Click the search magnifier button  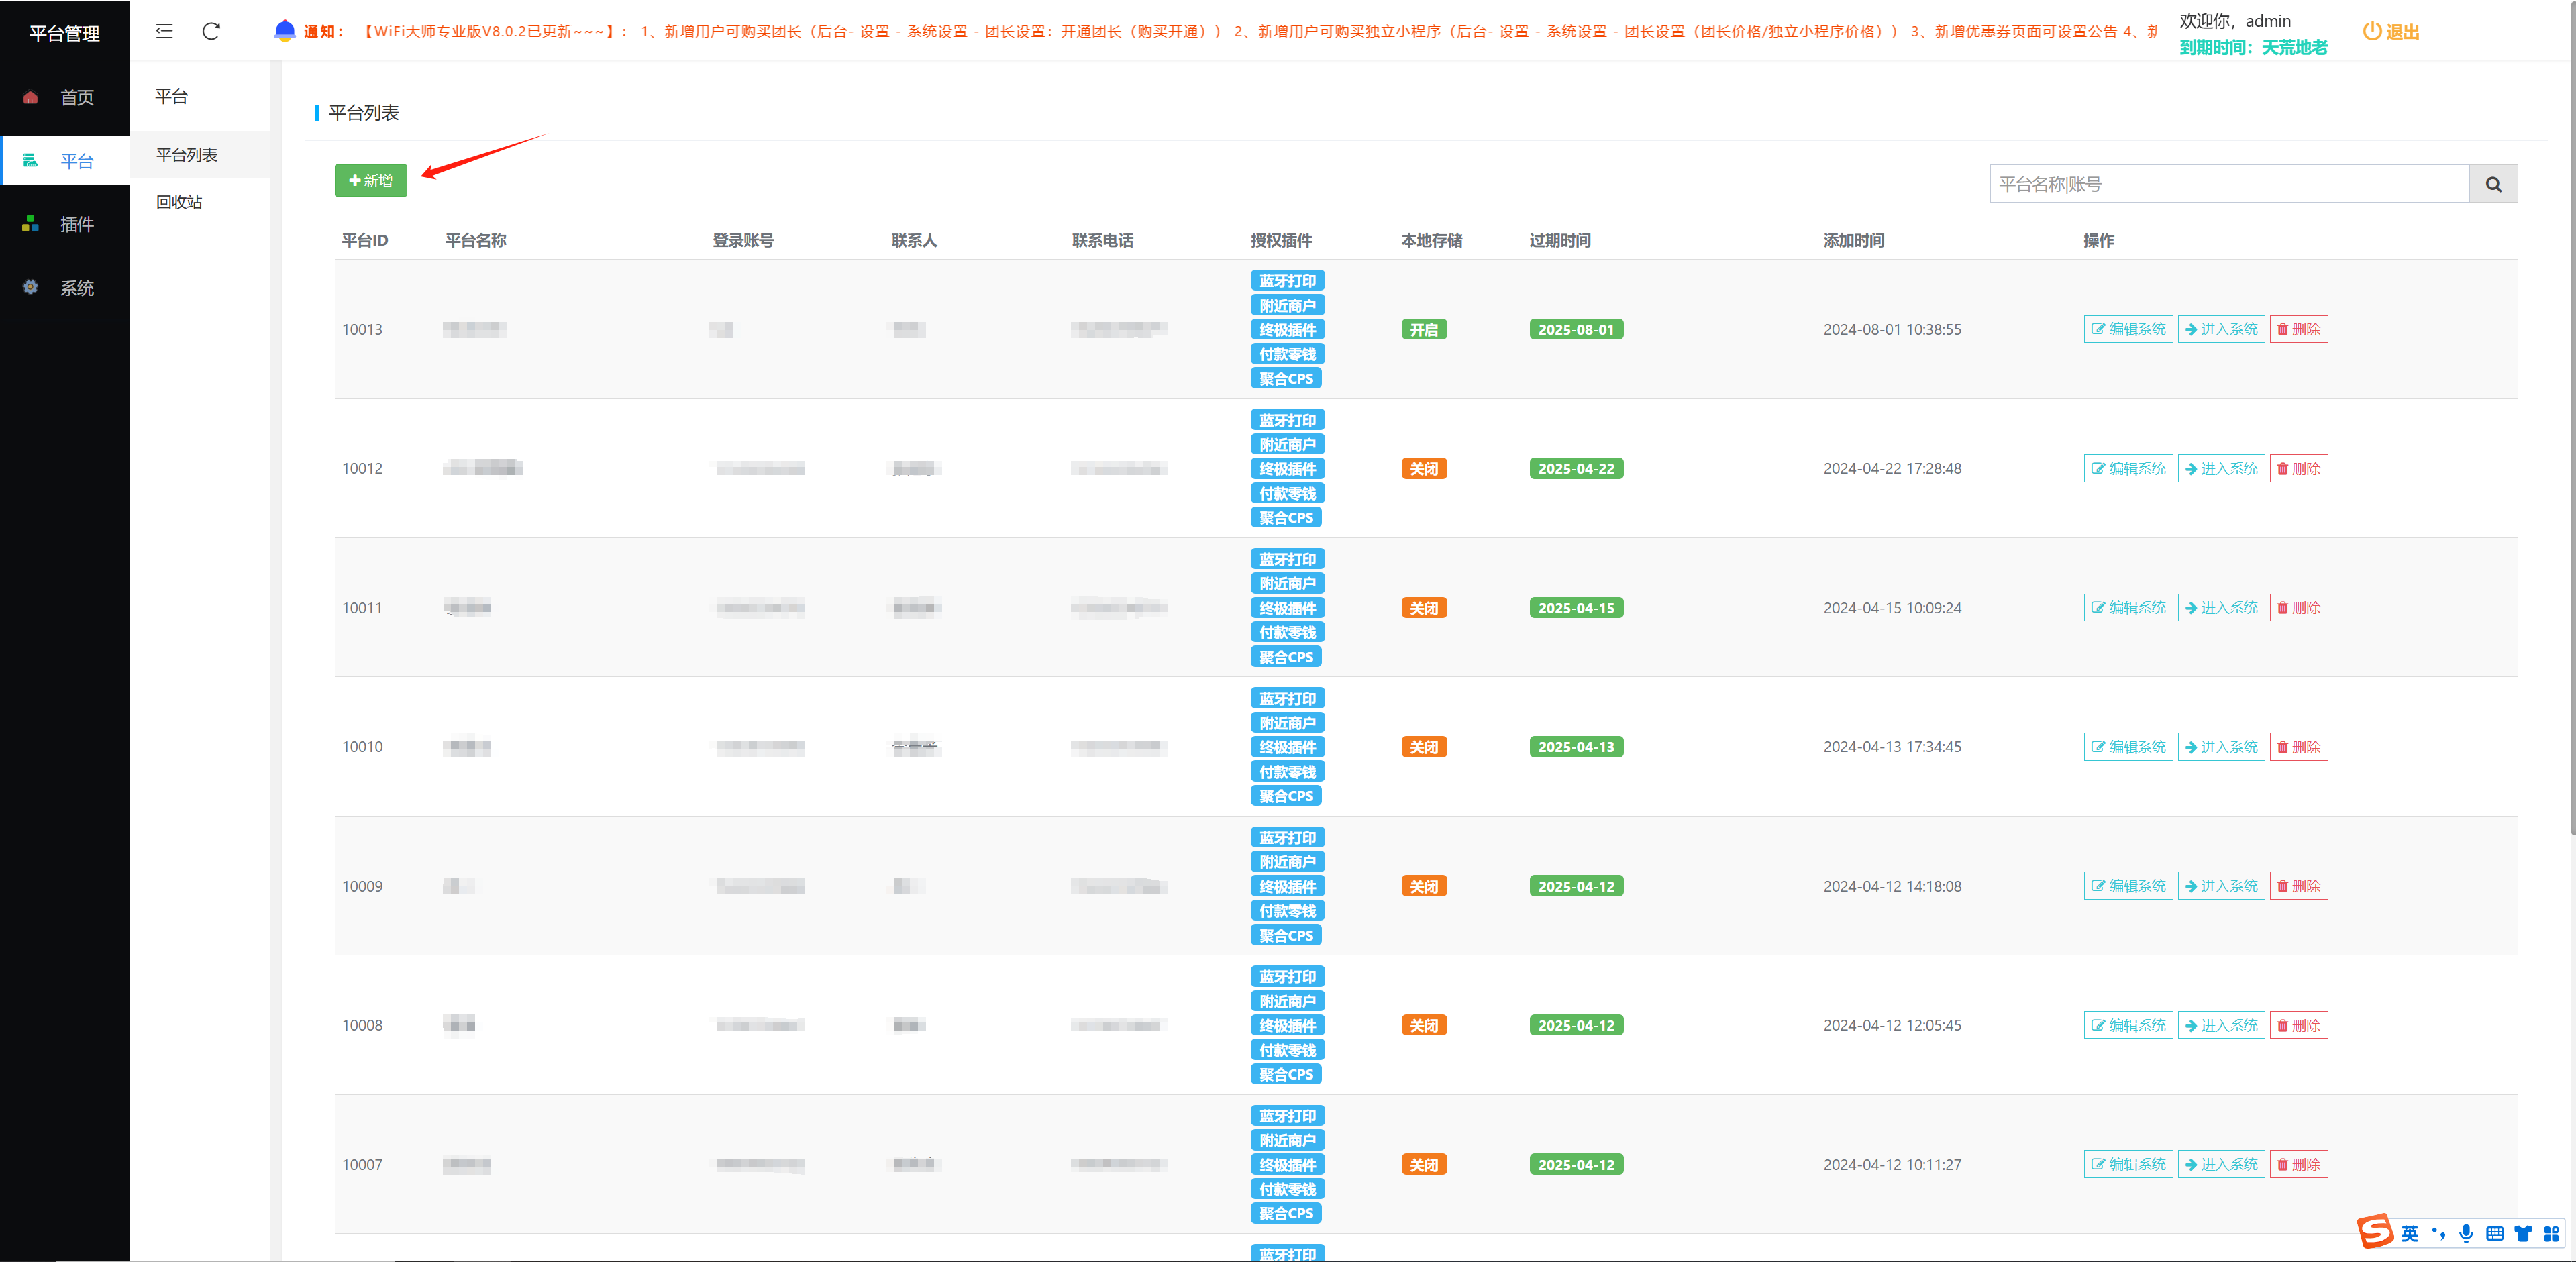pos(2493,184)
